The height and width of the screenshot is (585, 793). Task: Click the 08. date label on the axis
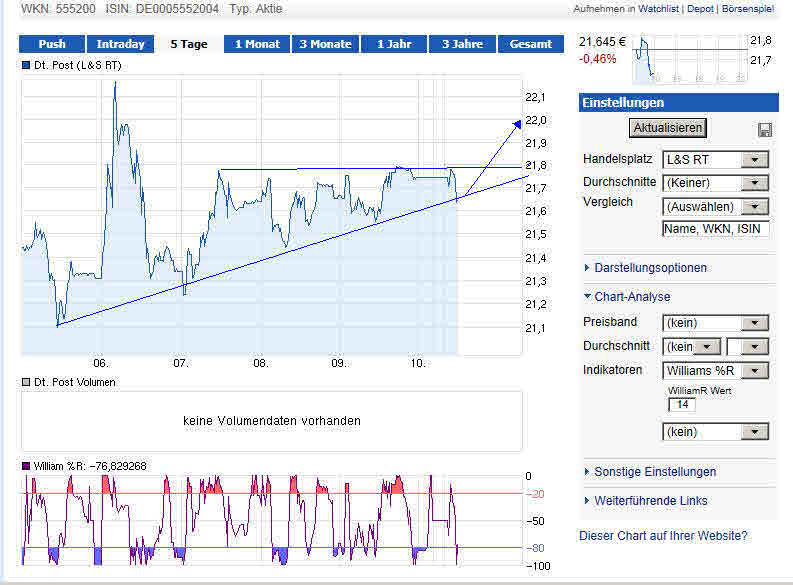click(x=261, y=363)
